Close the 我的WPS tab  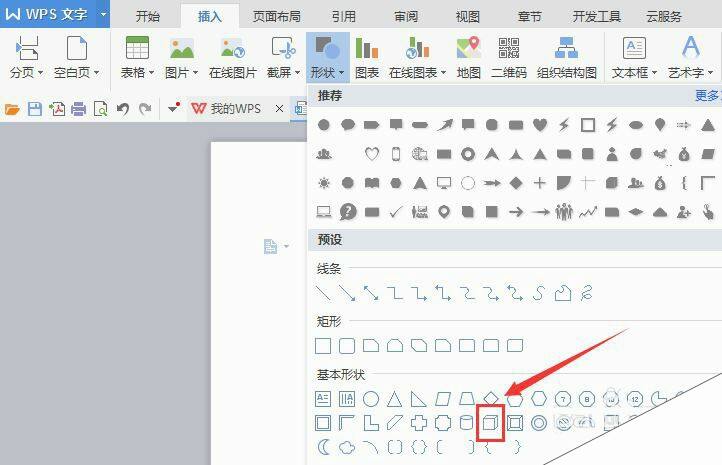point(279,109)
